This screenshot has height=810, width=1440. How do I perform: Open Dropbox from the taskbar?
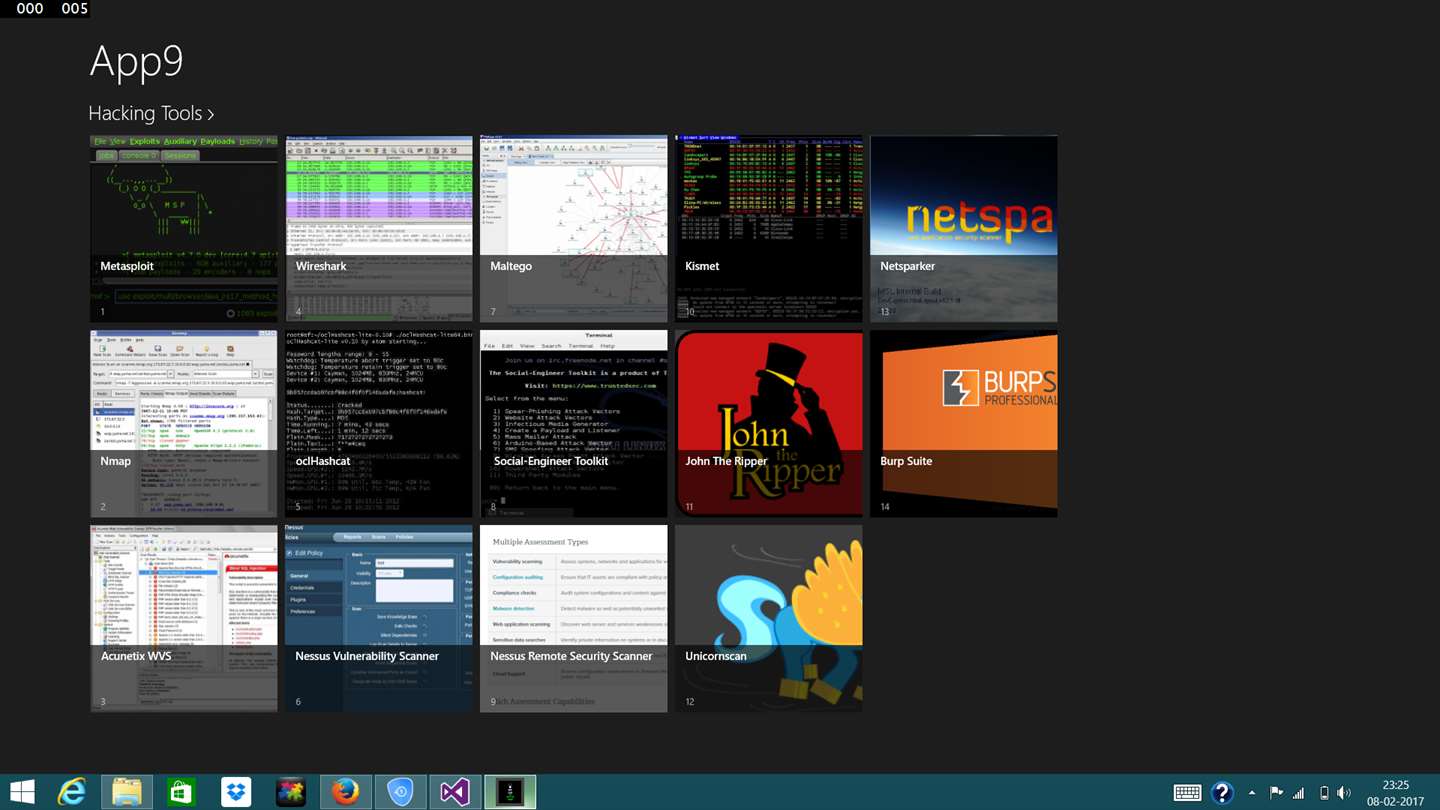236,792
